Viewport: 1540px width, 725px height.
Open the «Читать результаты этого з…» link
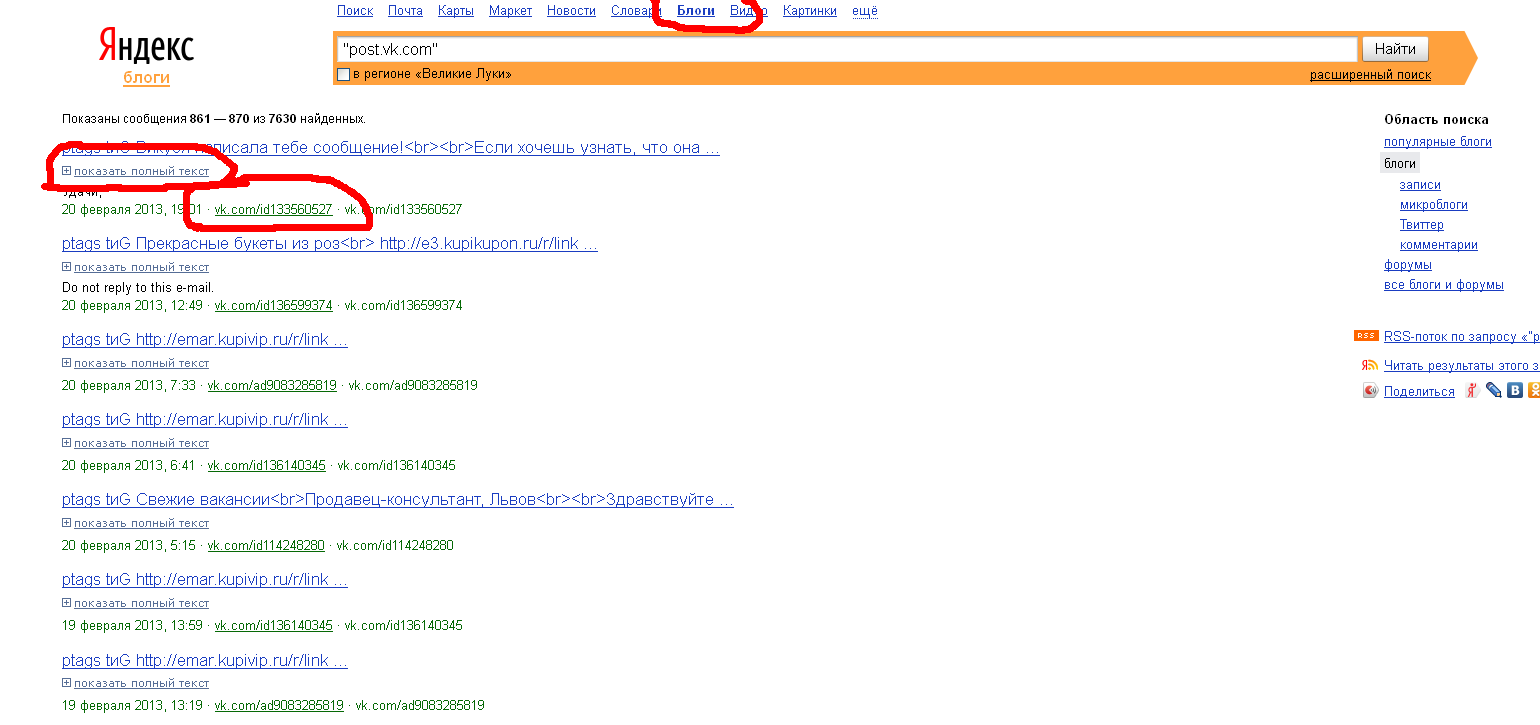pos(1461,366)
